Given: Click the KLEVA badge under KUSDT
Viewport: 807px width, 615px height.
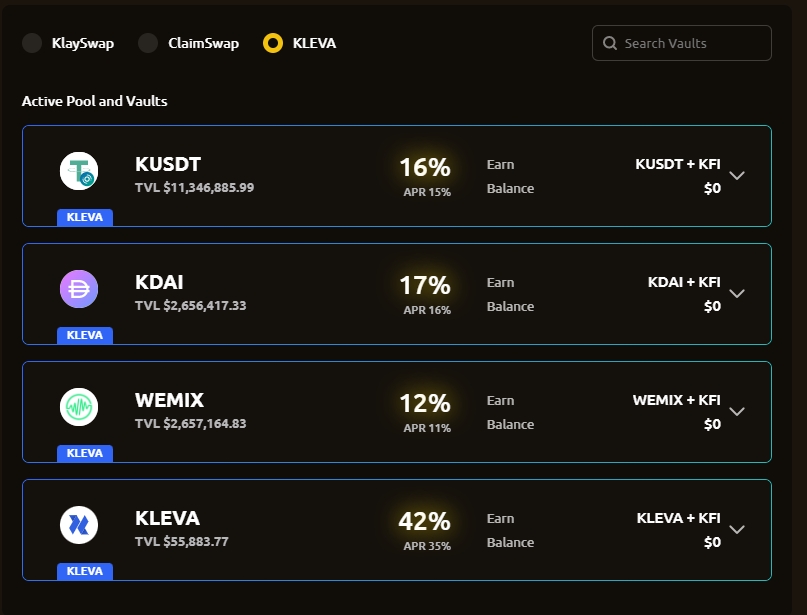Looking at the screenshot, I should (x=85, y=217).
